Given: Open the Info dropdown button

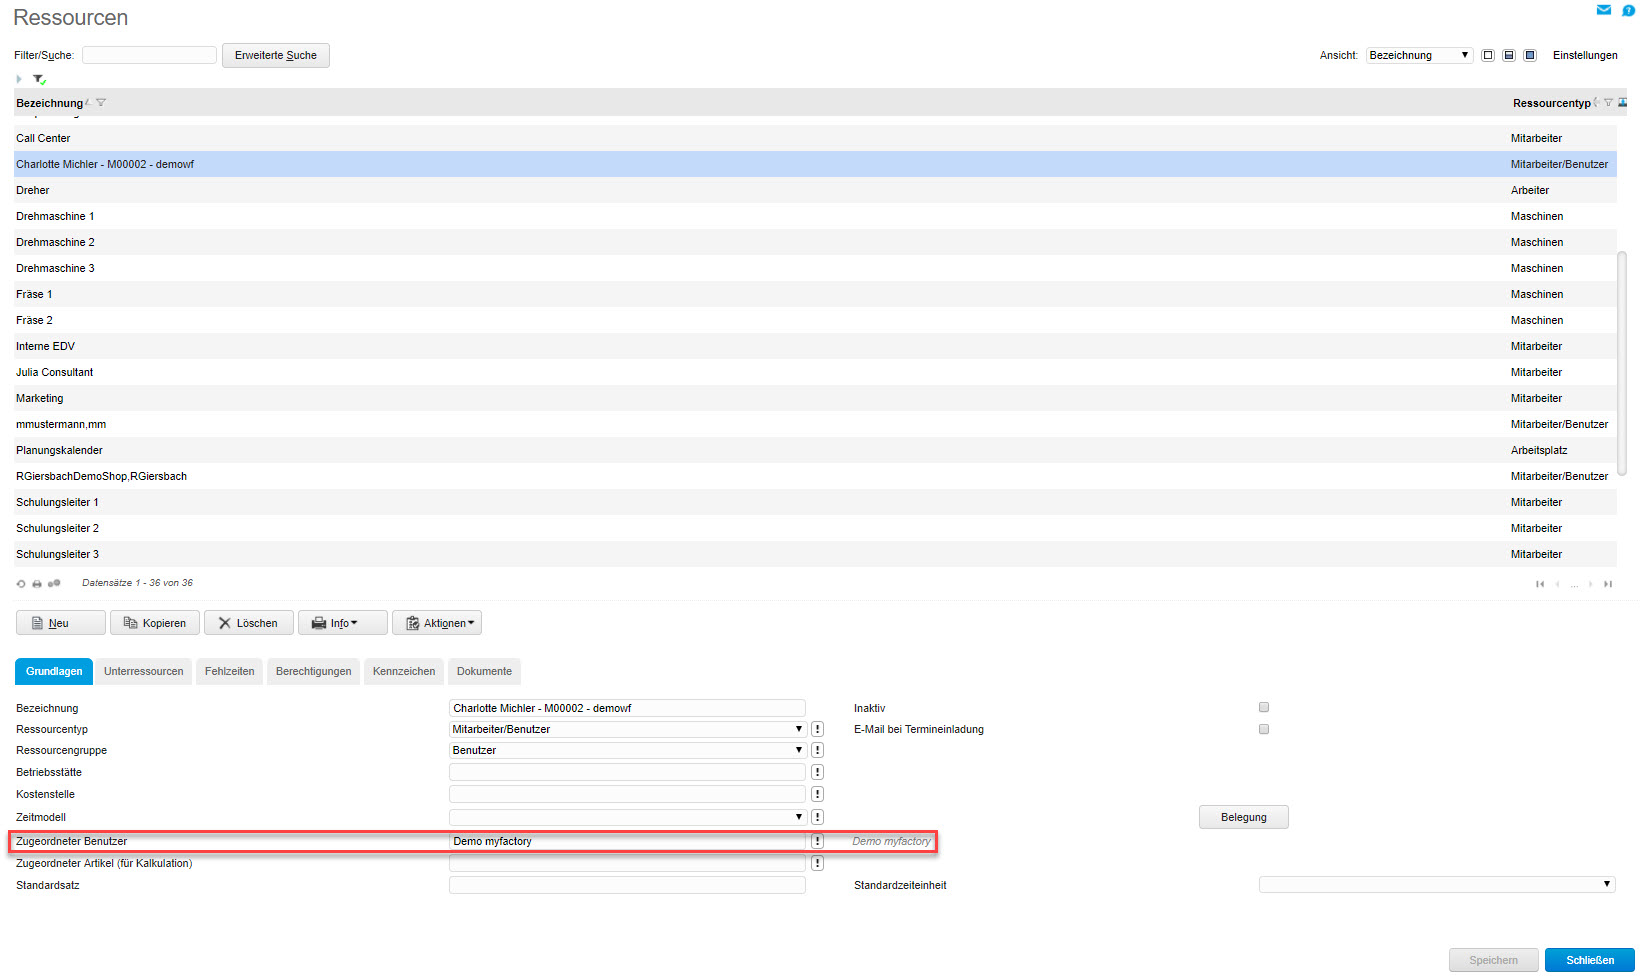Looking at the screenshot, I should 343,623.
